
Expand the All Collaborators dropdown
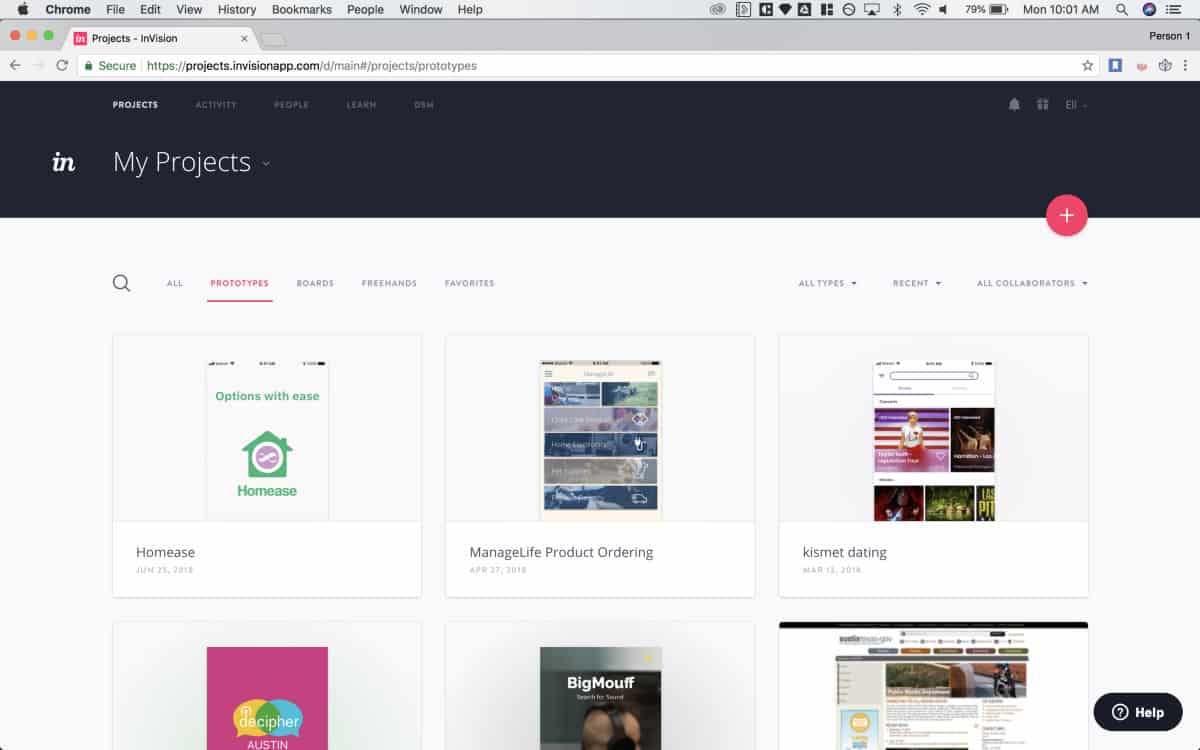pyautogui.click(x=1031, y=283)
